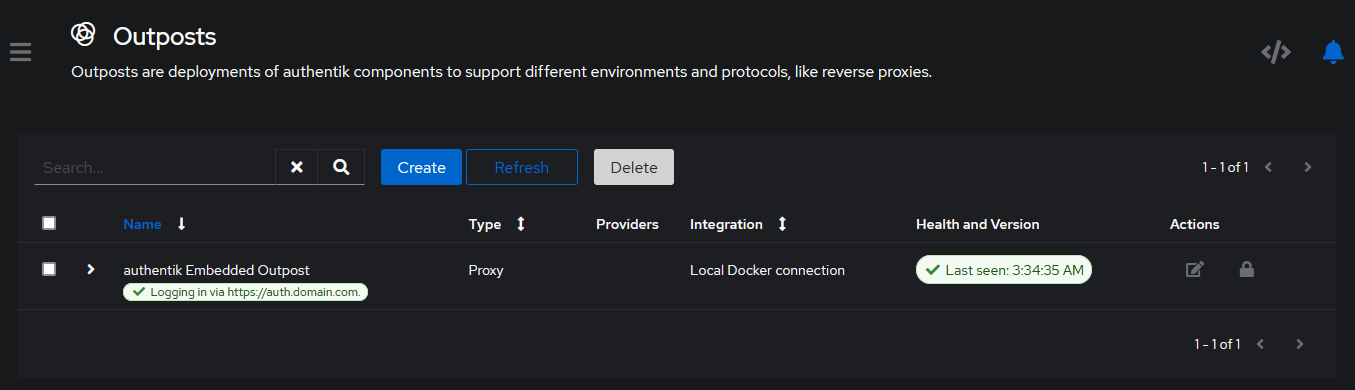
Task: Select all outposts with header checkbox
Action: click(x=49, y=223)
